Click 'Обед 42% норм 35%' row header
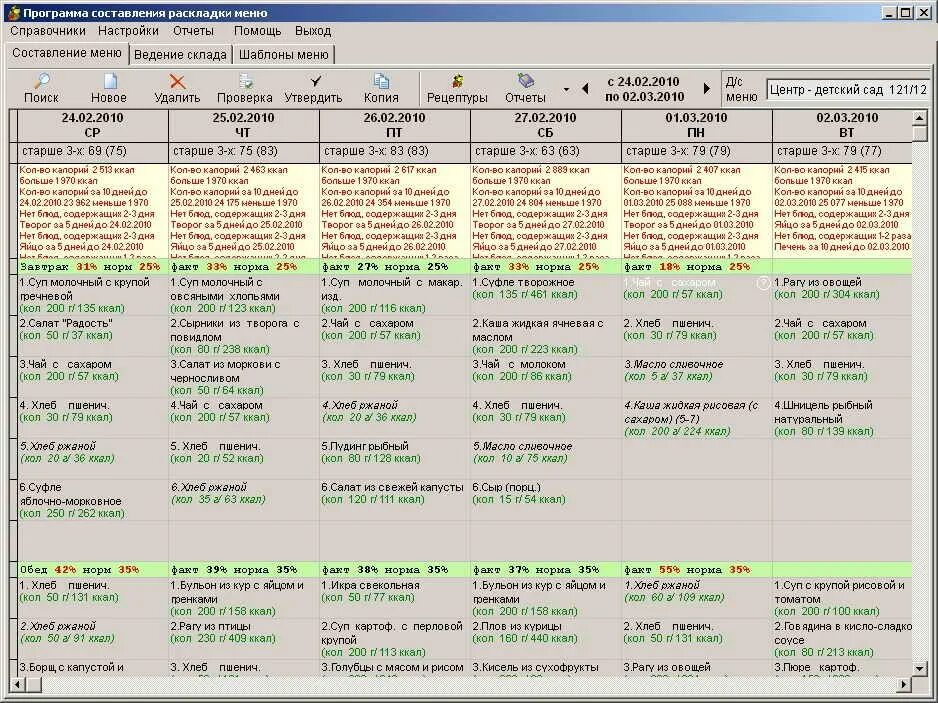 (93, 570)
